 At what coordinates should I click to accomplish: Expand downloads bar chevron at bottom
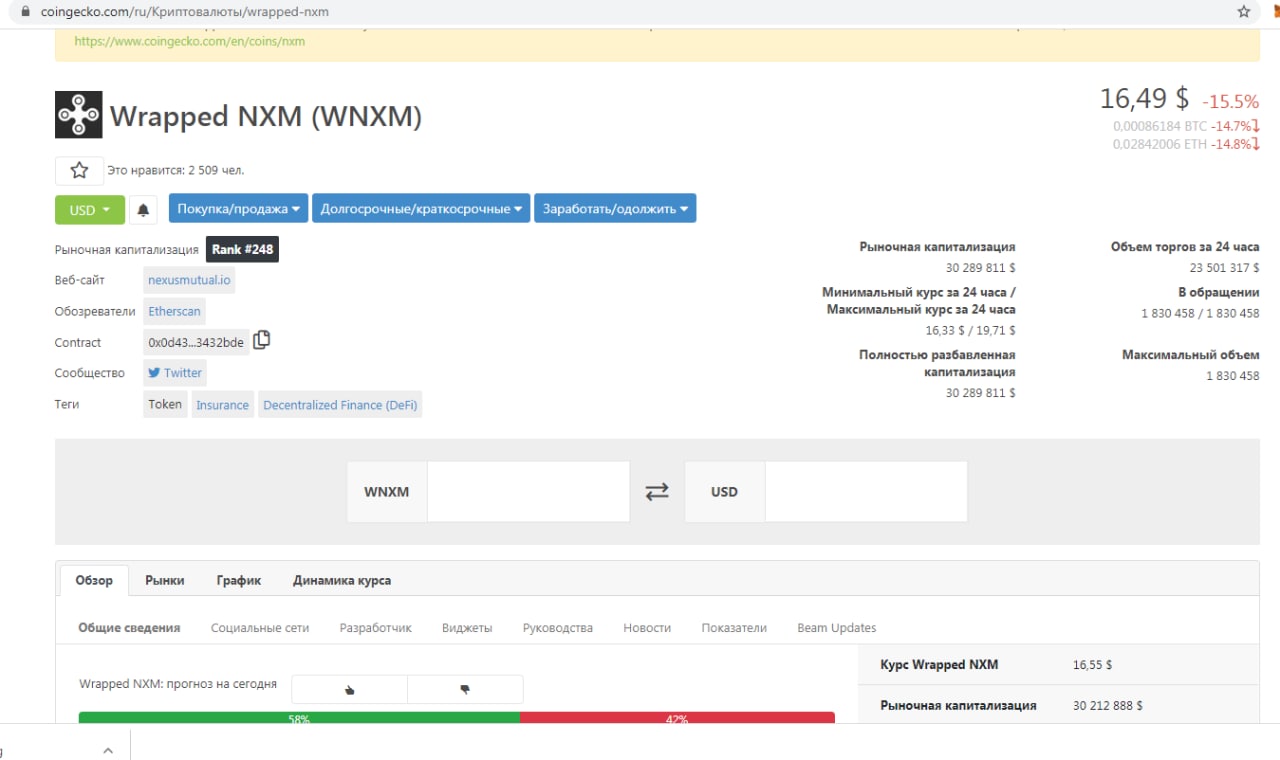click(108, 750)
